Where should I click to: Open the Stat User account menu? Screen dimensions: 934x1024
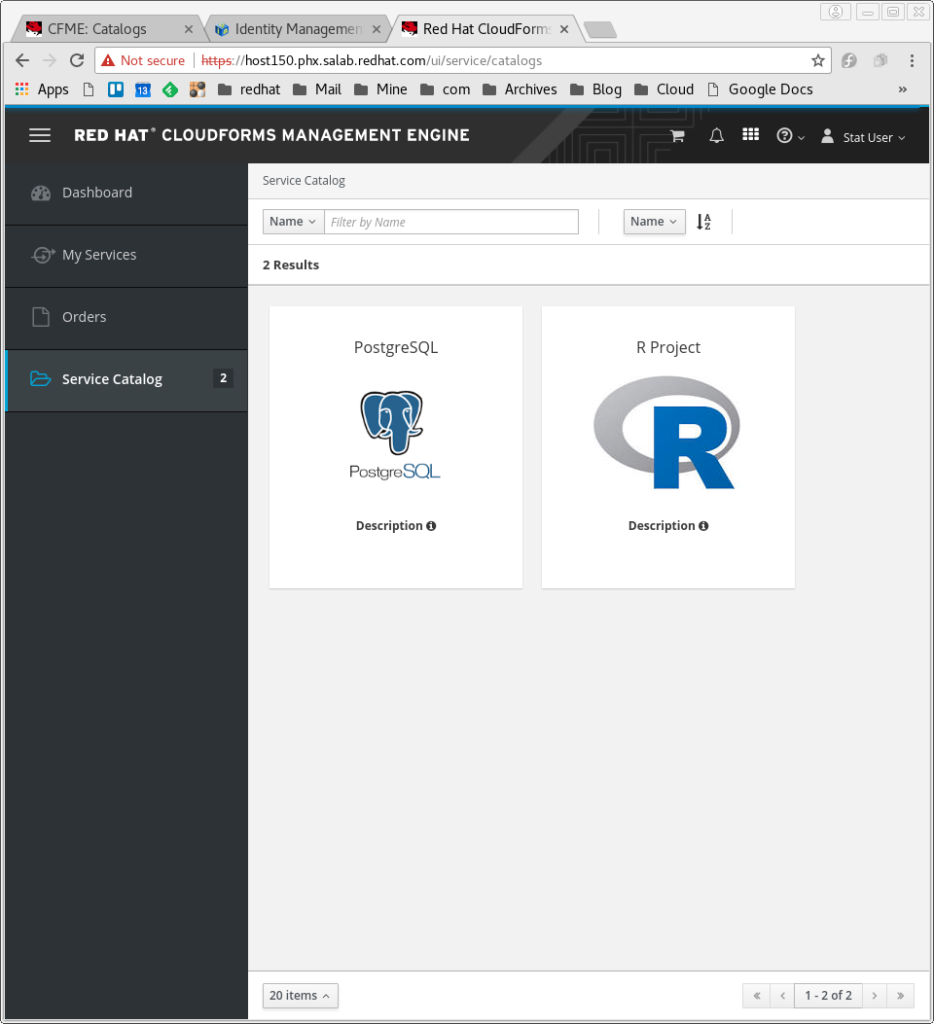[x=863, y=136]
